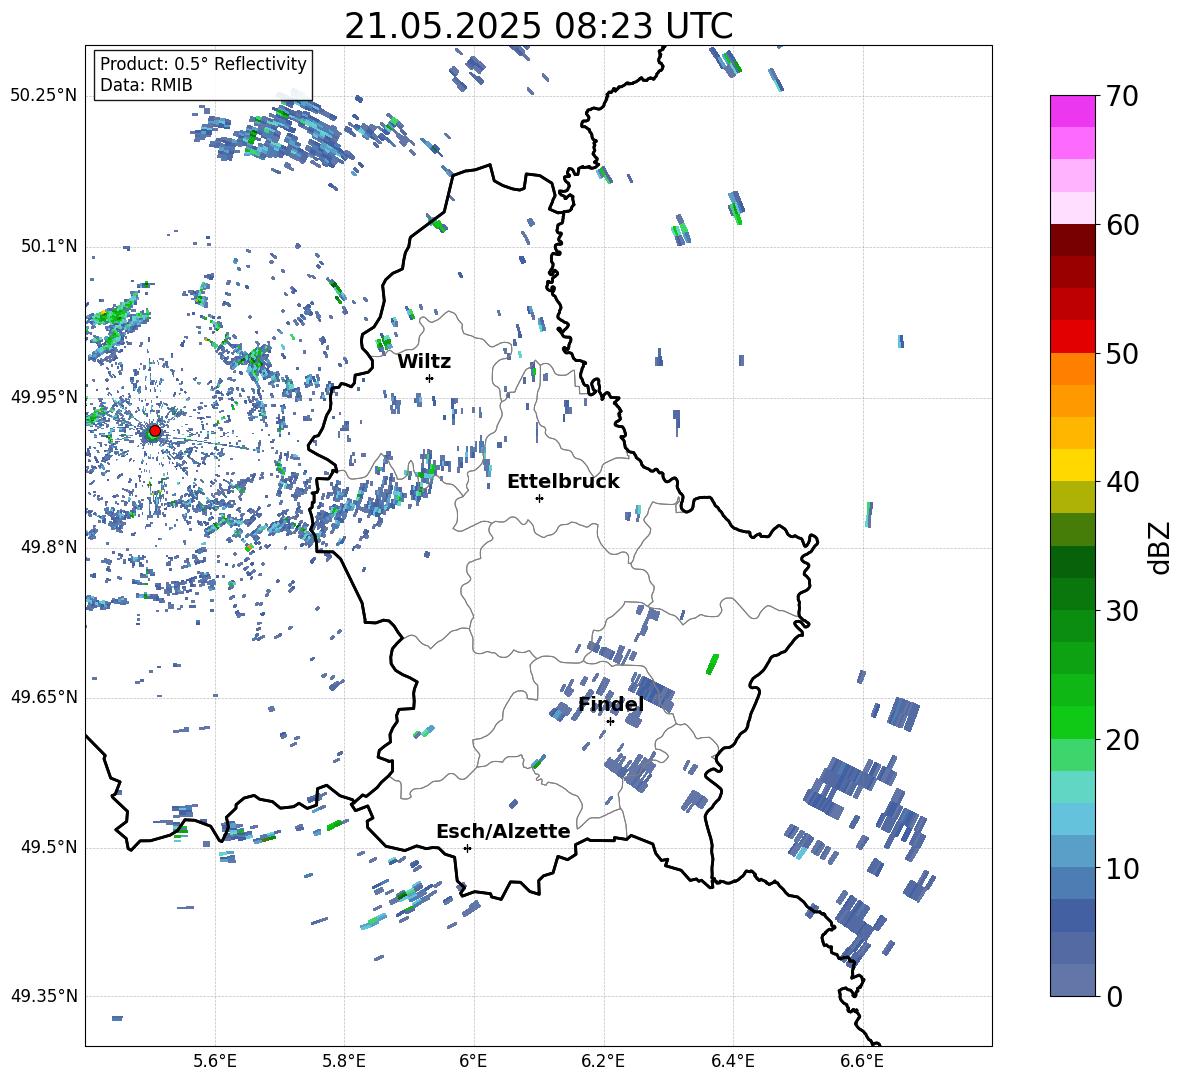Click the colorbar tick label 70
The height and width of the screenshot is (1081, 1184).
pyautogui.click(x=1122, y=97)
